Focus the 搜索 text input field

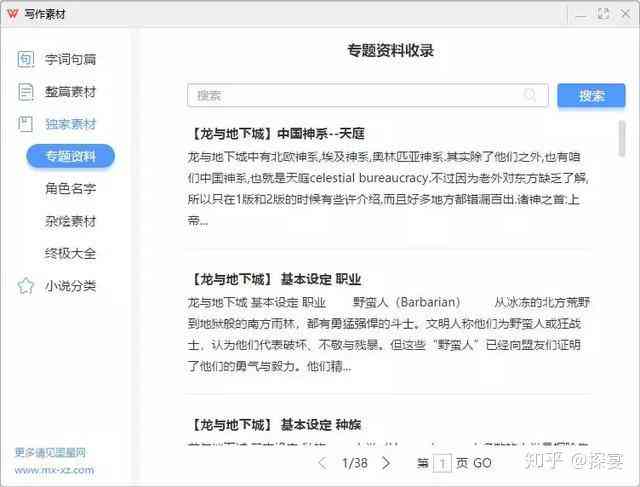click(x=367, y=96)
